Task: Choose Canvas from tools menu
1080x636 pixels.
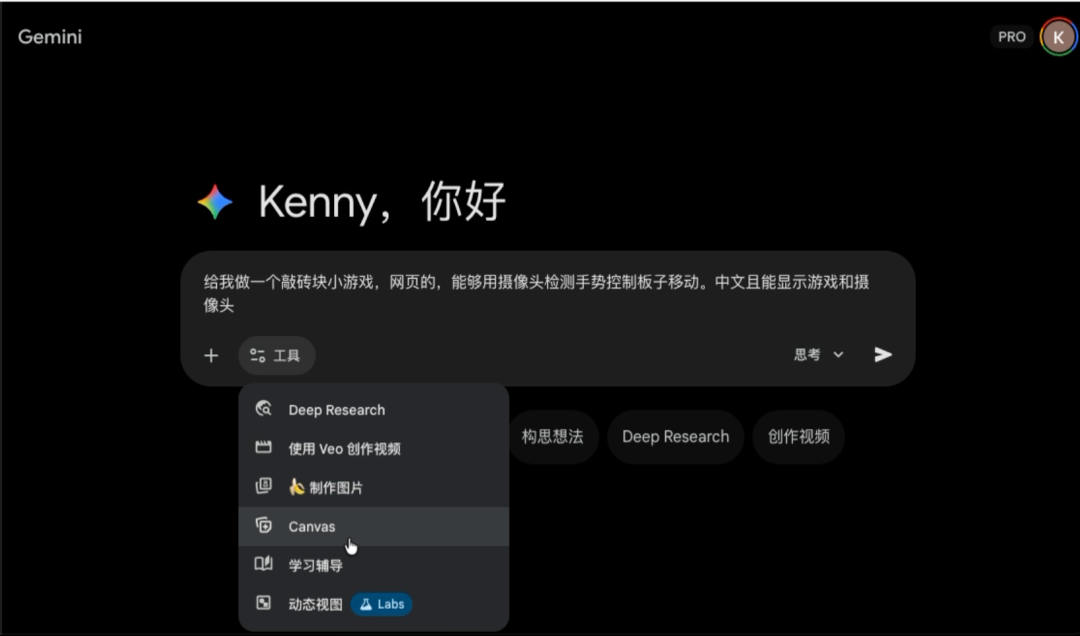Action: [x=373, y=526]
